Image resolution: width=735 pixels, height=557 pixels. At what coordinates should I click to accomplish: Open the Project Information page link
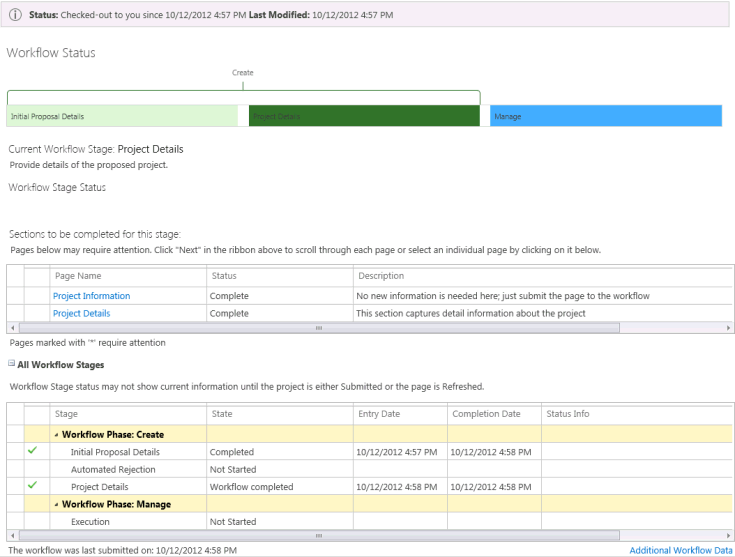(x=91, y=296)
